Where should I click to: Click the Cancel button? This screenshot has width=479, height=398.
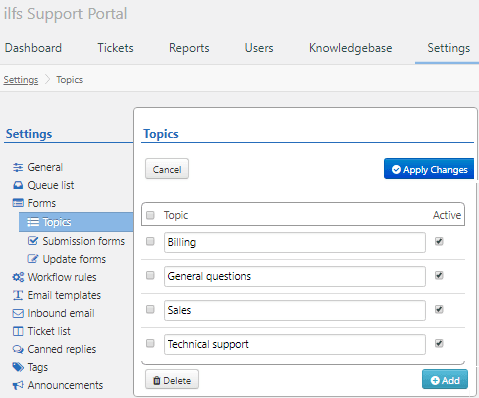pyautogui.click(x=167, y=169)
